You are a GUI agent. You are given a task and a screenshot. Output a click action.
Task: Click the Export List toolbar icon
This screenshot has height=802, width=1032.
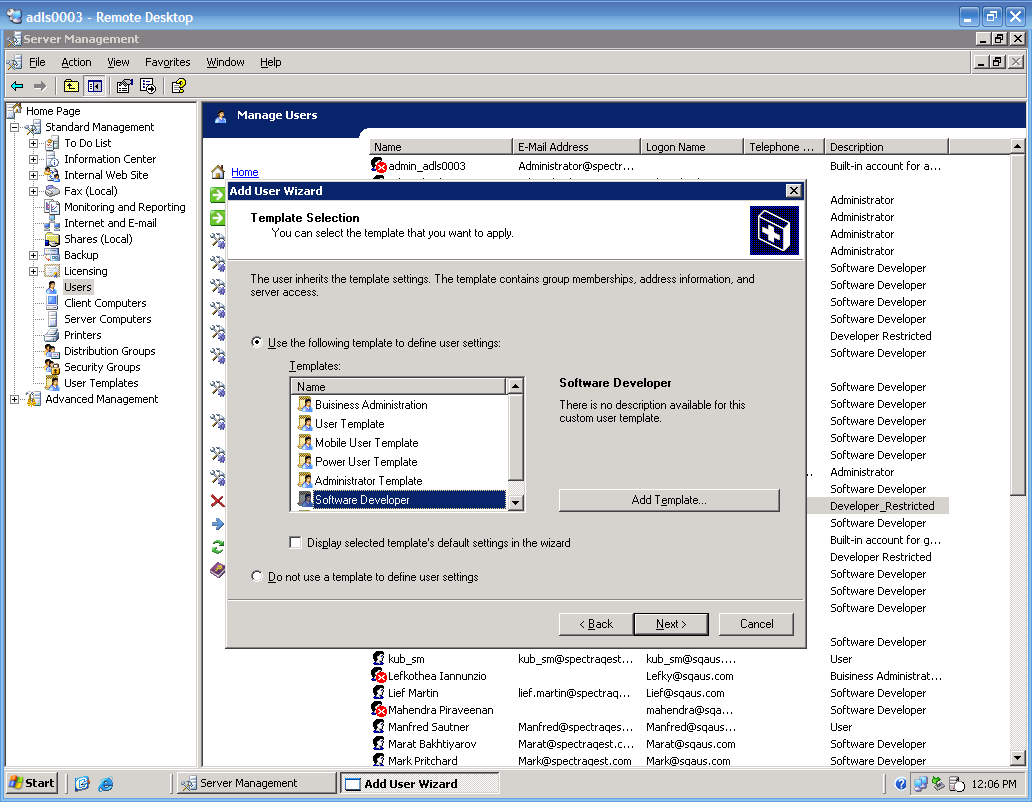click(147, 86)
